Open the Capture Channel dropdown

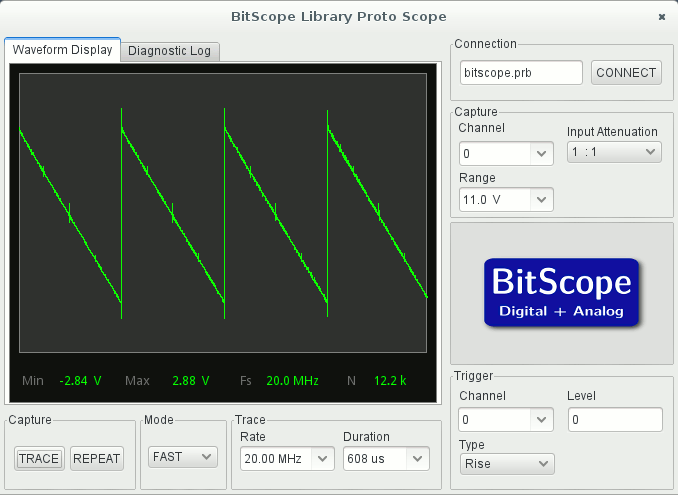pyautogui.click(x=506, y=153)
